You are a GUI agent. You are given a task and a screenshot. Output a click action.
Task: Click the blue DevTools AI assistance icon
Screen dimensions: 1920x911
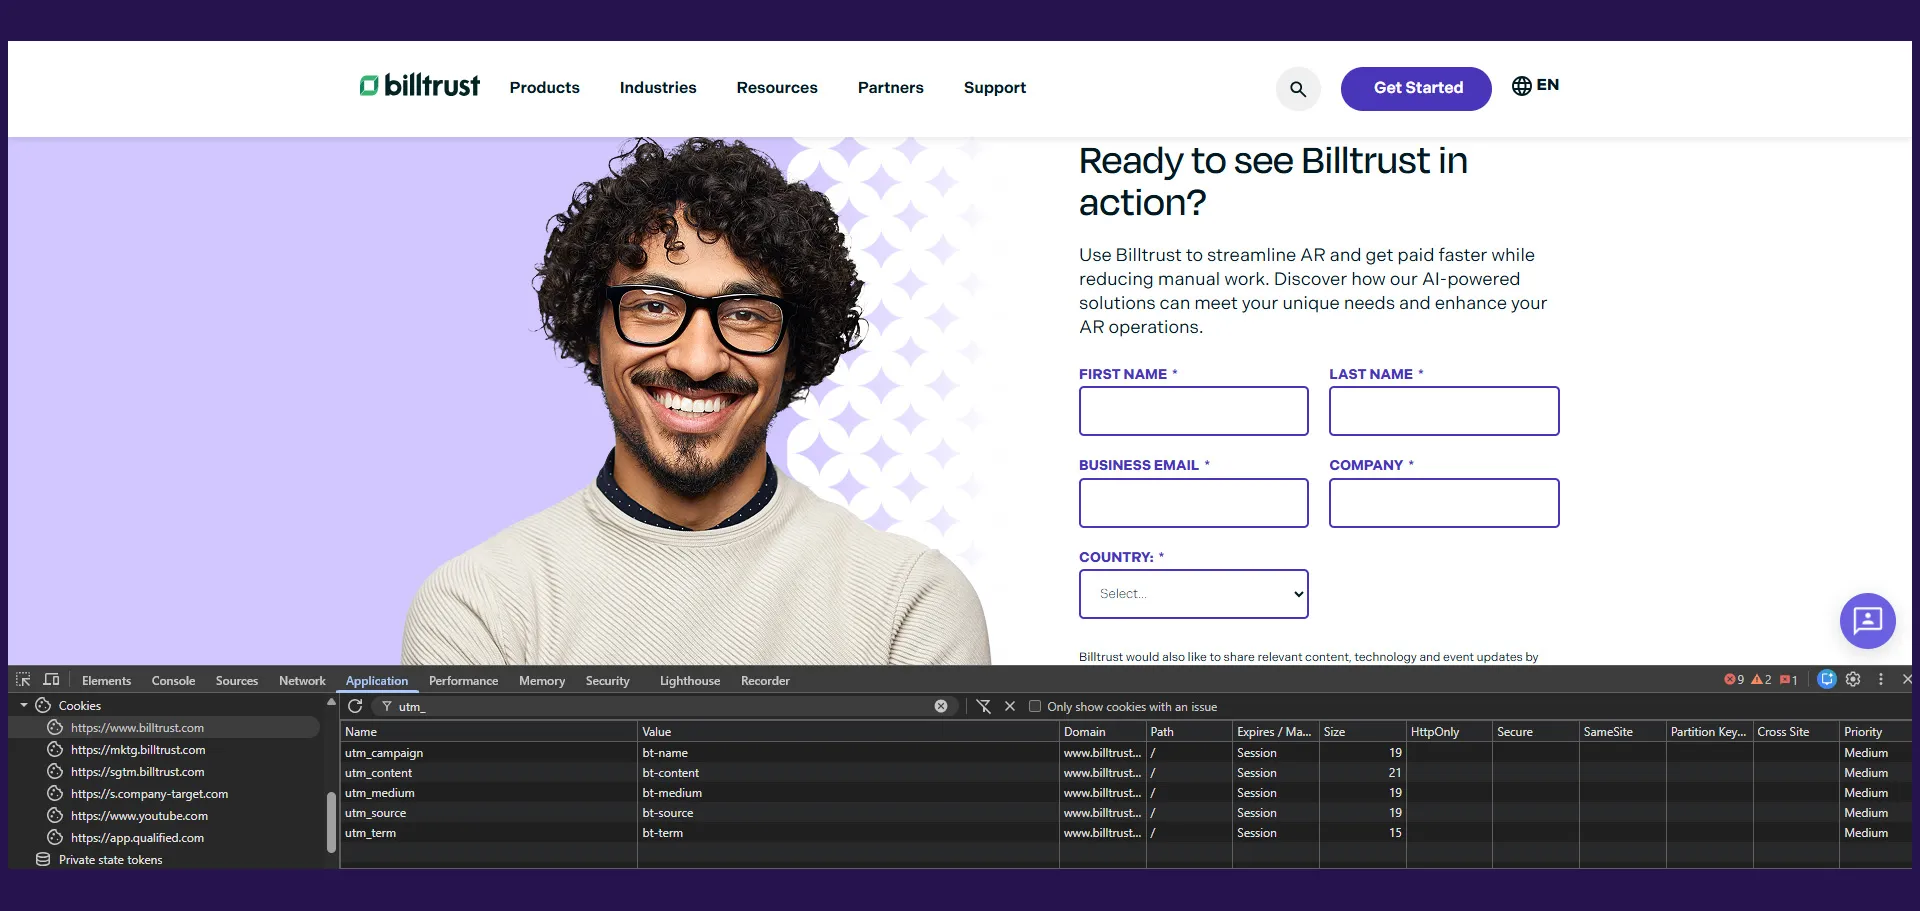click(1827, 679)
